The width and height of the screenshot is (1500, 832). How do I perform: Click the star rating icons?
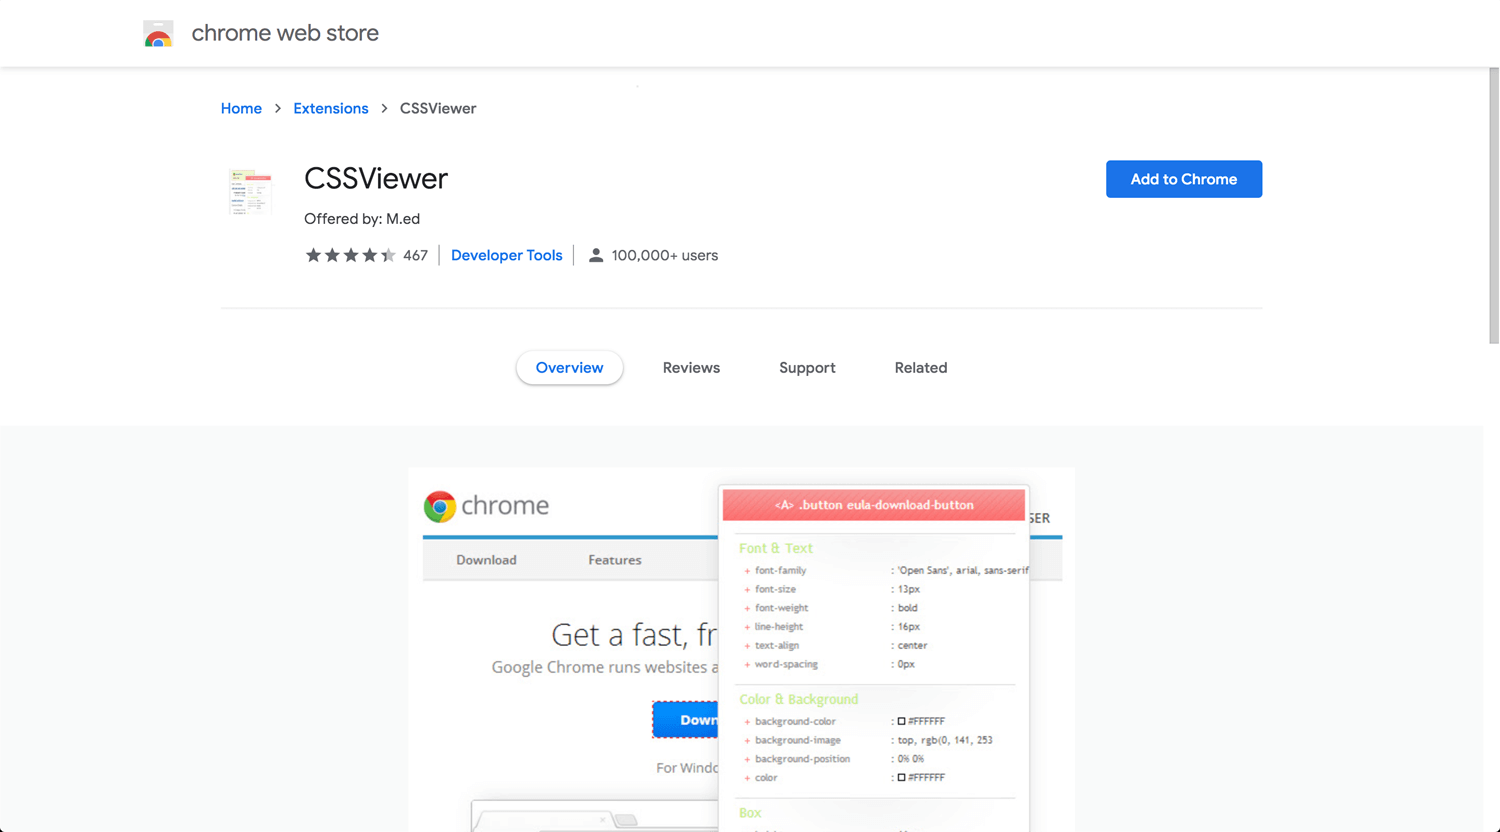pyautogui.click(x=350, y=255)
